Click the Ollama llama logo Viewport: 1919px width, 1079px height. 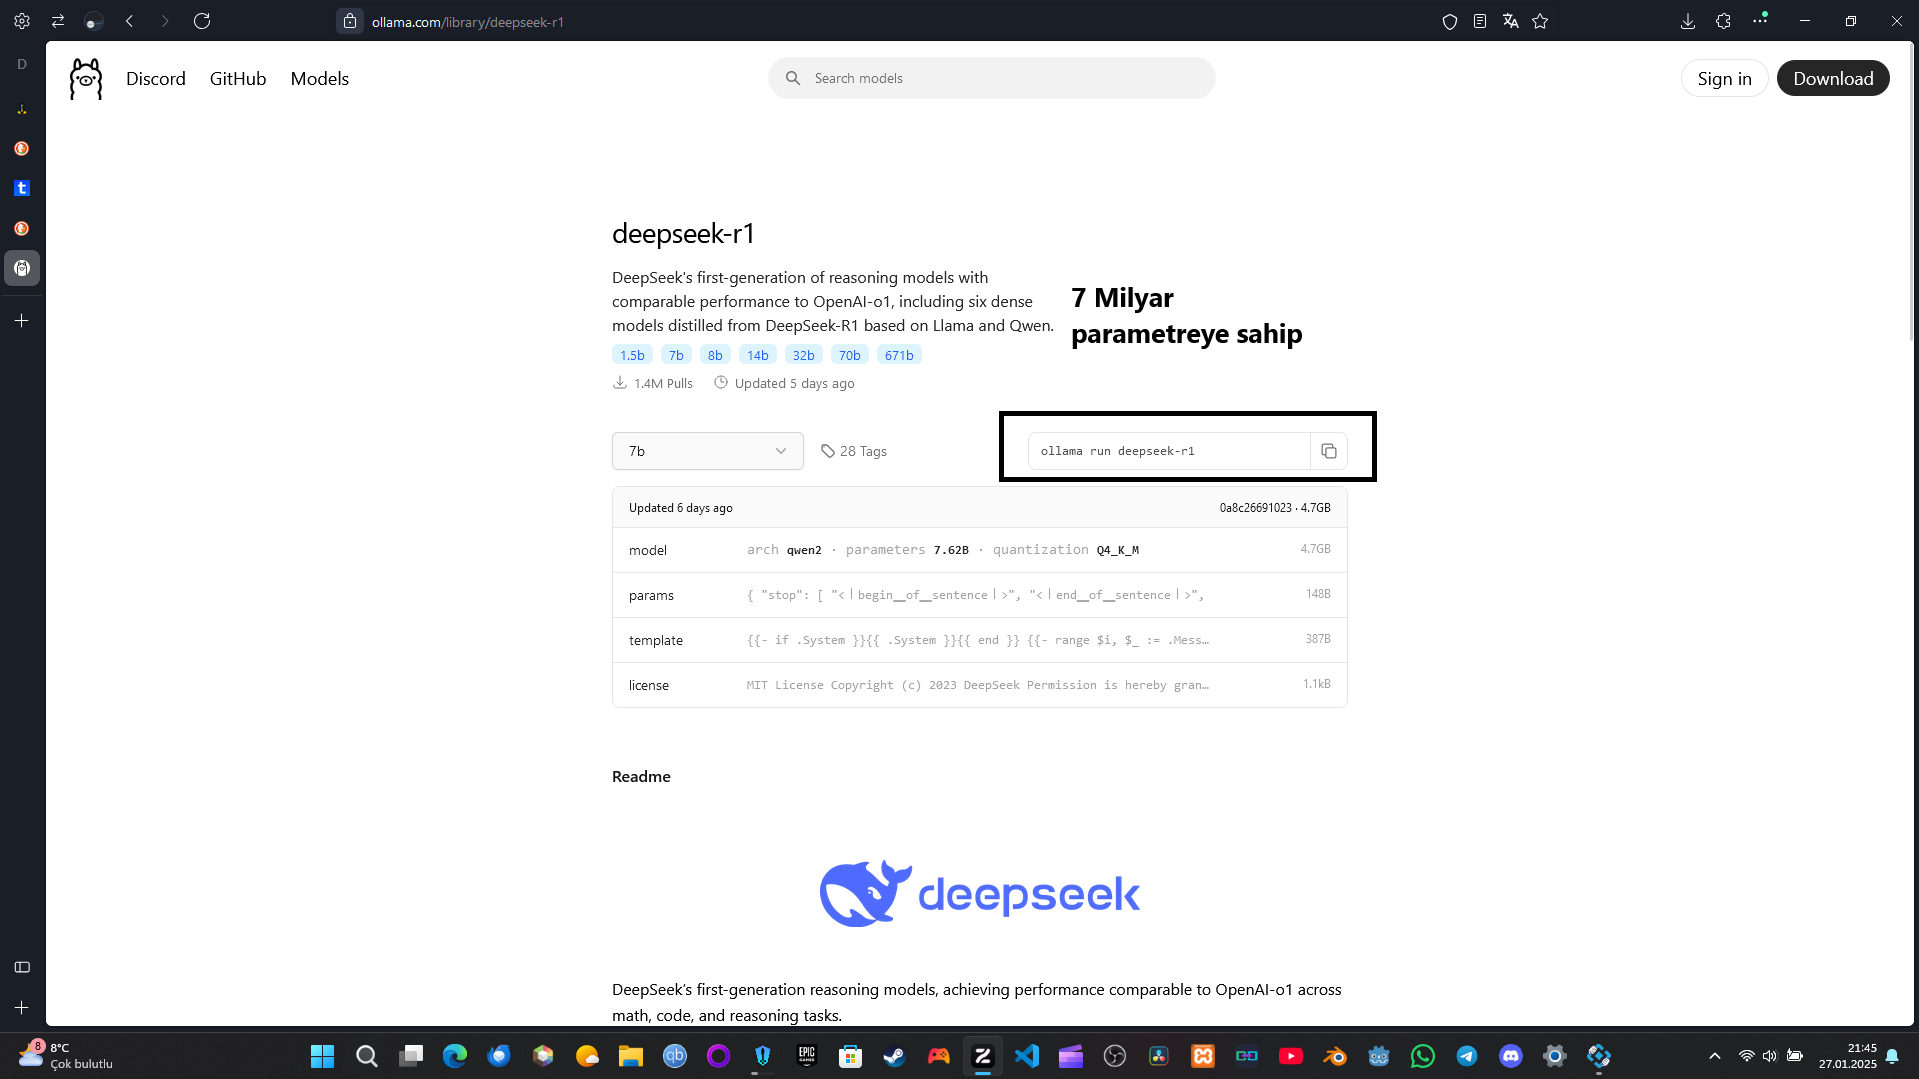(86, 79)
